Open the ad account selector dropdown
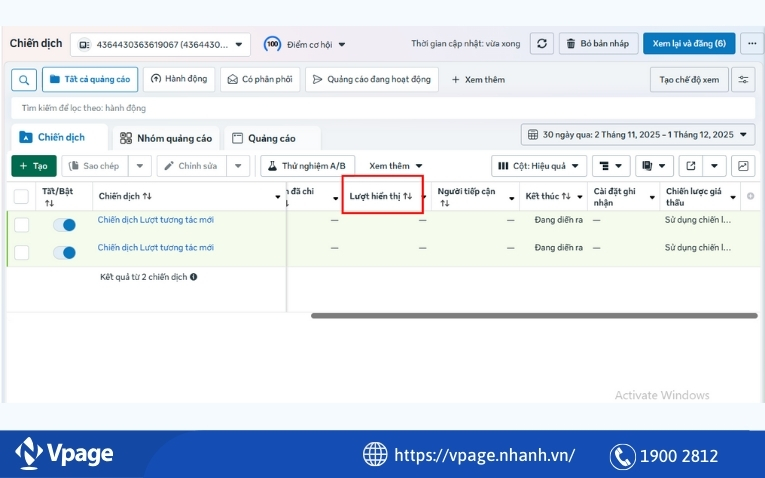Viewport: 765px width, 478px height. (x=160, y=44)
